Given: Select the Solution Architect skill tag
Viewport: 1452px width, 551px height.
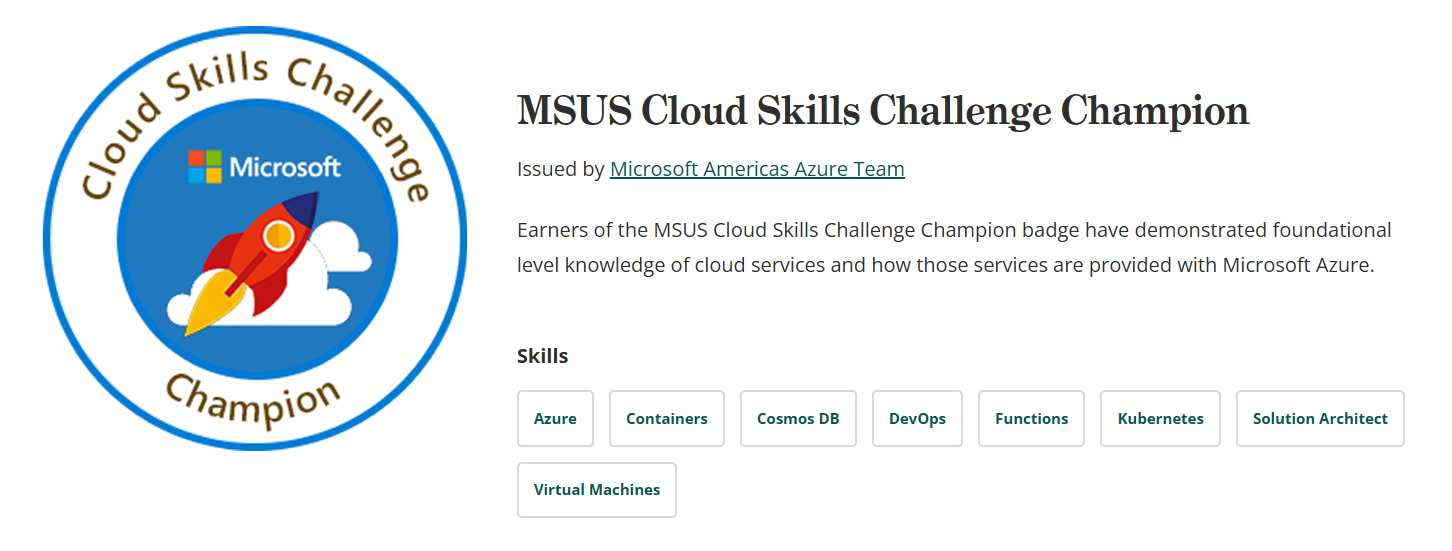Looking at the screenshot, I should [1320, 419].
